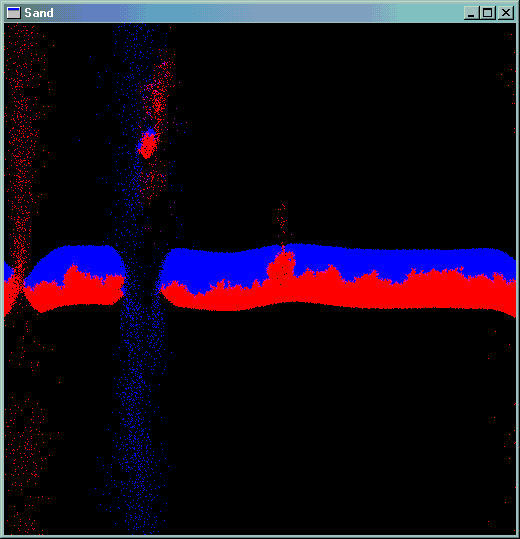Click the falling red oval blob with blue cap
This screenshot has height=539, width=520.
coord(148,144)
